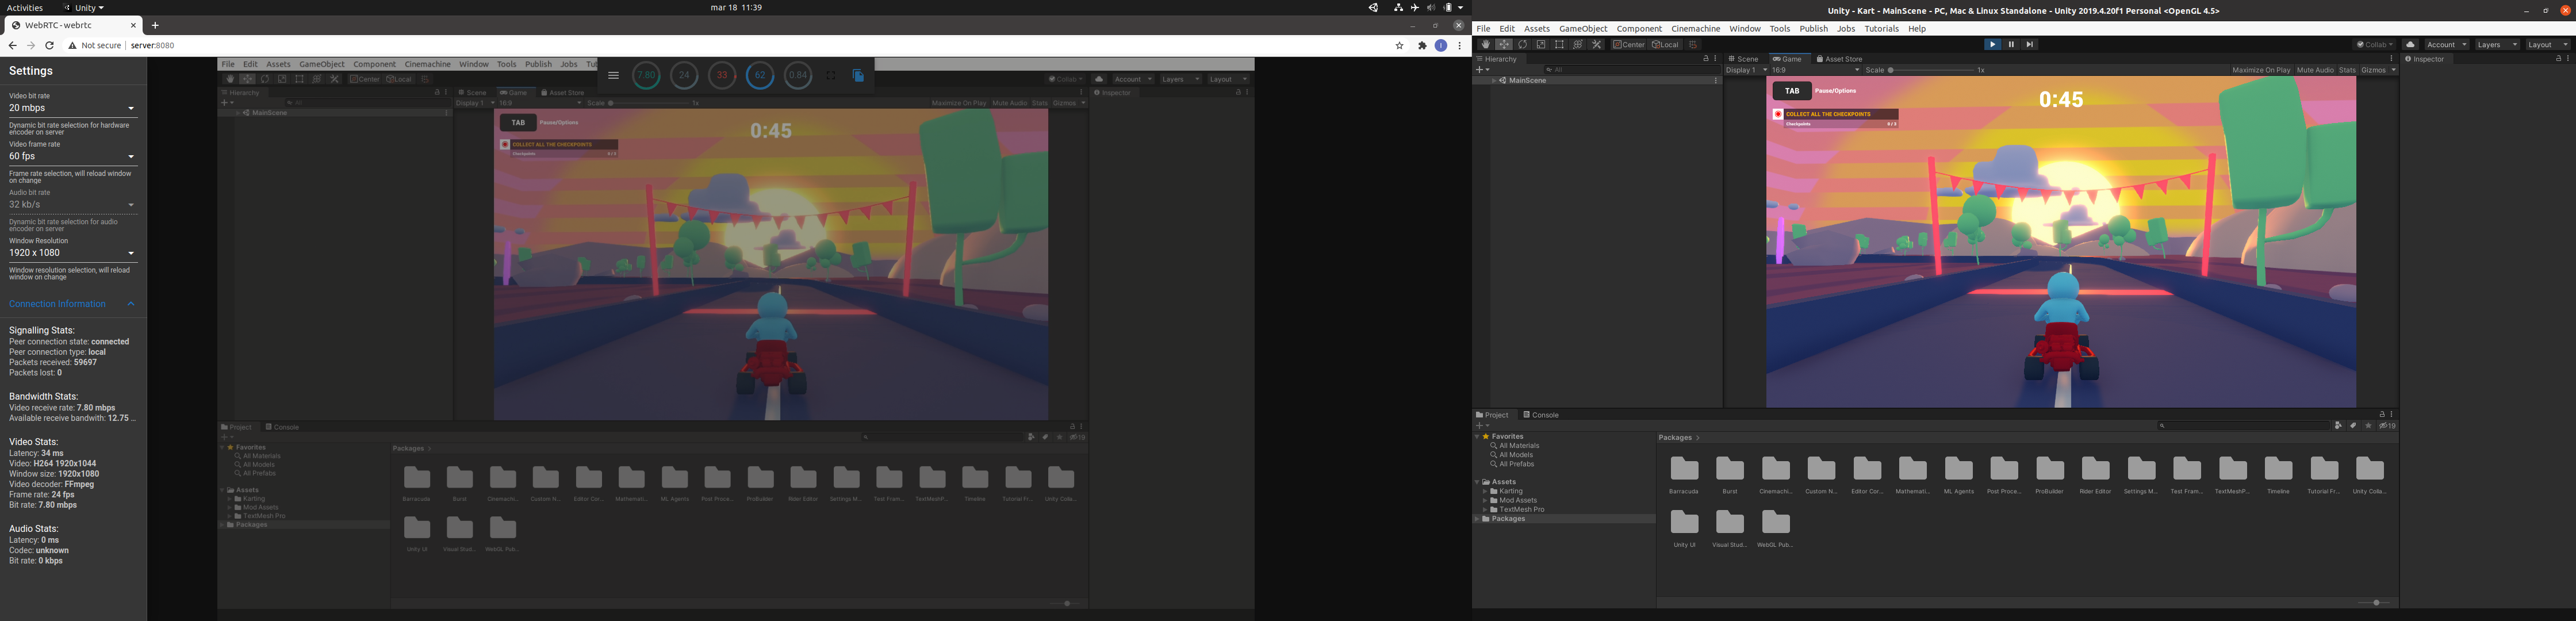Click the Step frame button in native Unity toolbar
Image resolution: width=2576 pixels, height=621 pixels.
[x=2029, y=44]
